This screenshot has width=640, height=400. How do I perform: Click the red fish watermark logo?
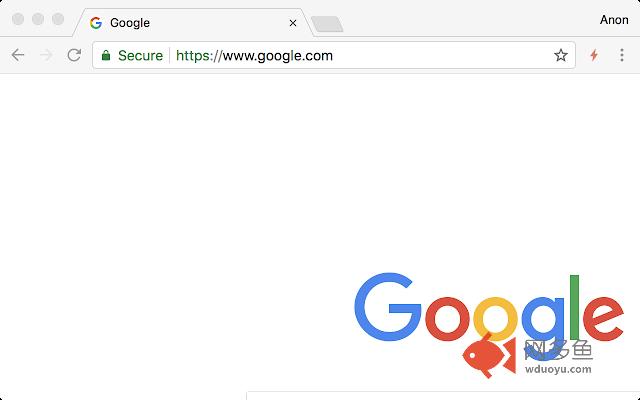coord(489,355)
